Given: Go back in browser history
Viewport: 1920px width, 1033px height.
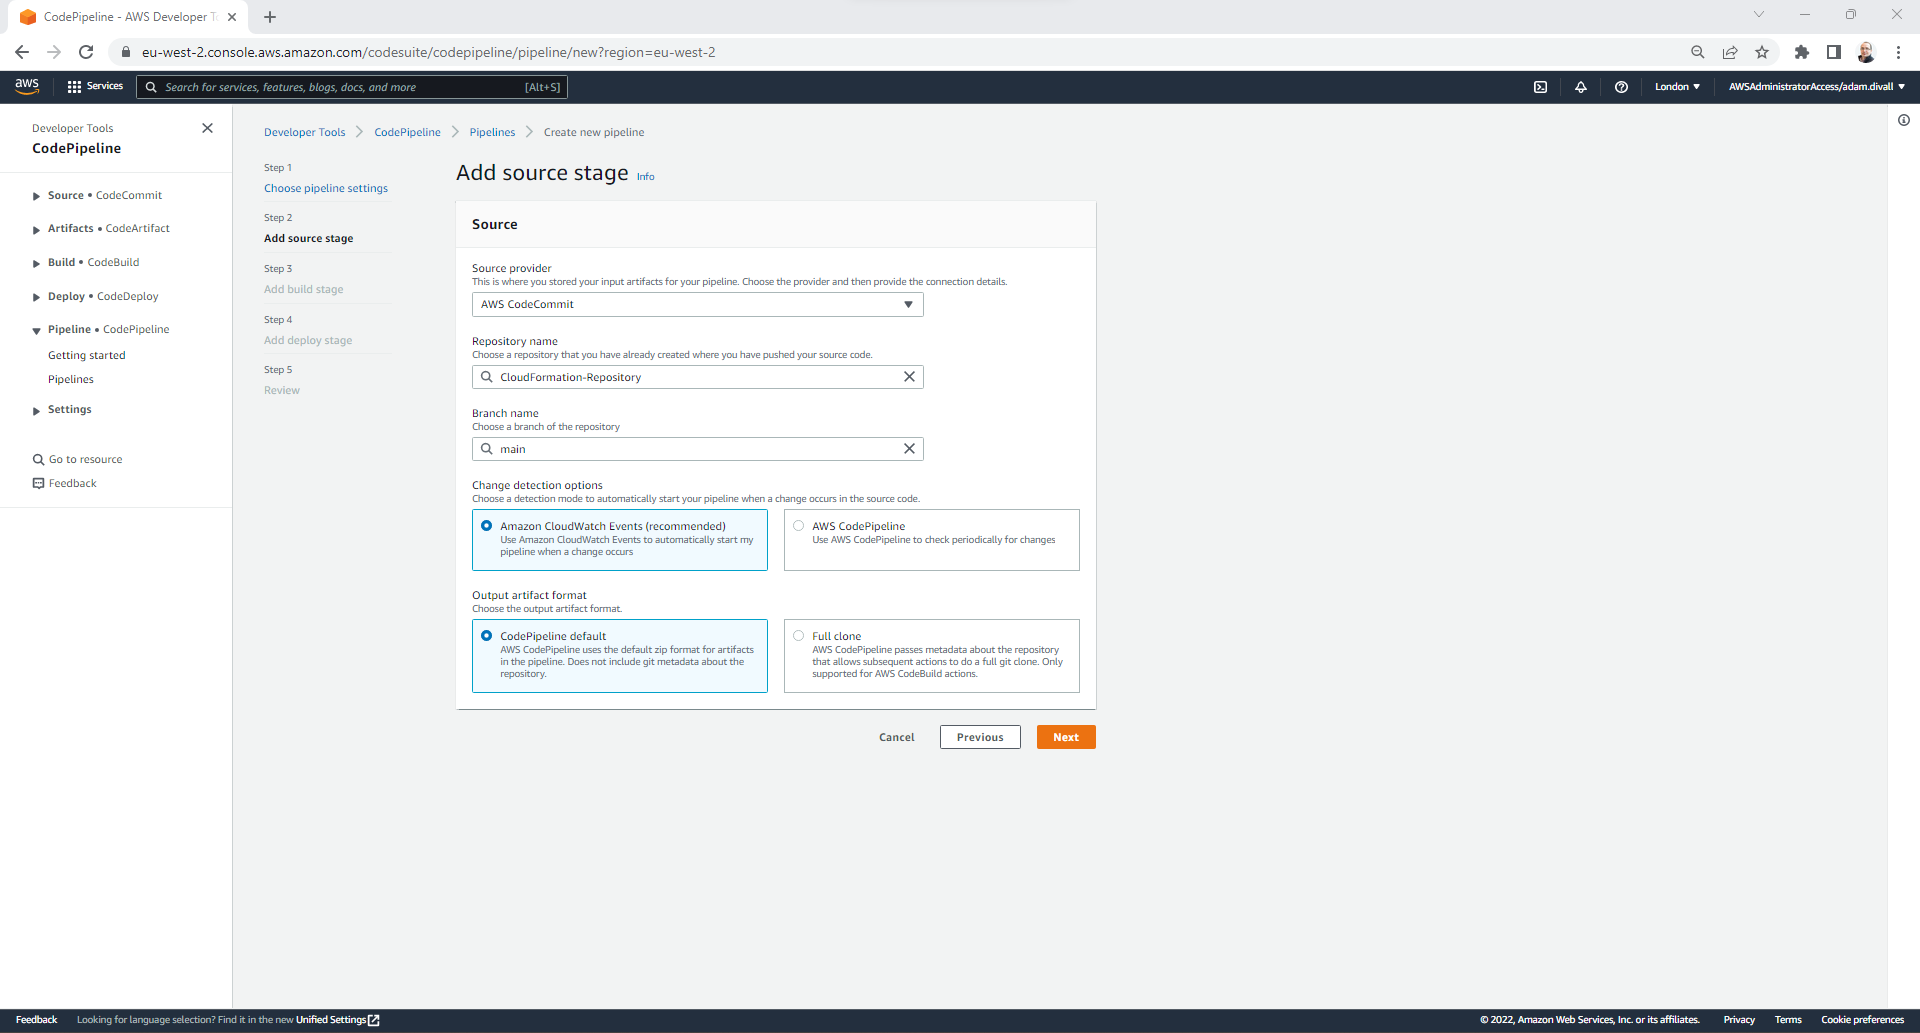Looking at the screenshot, I should tap(22, 52).
